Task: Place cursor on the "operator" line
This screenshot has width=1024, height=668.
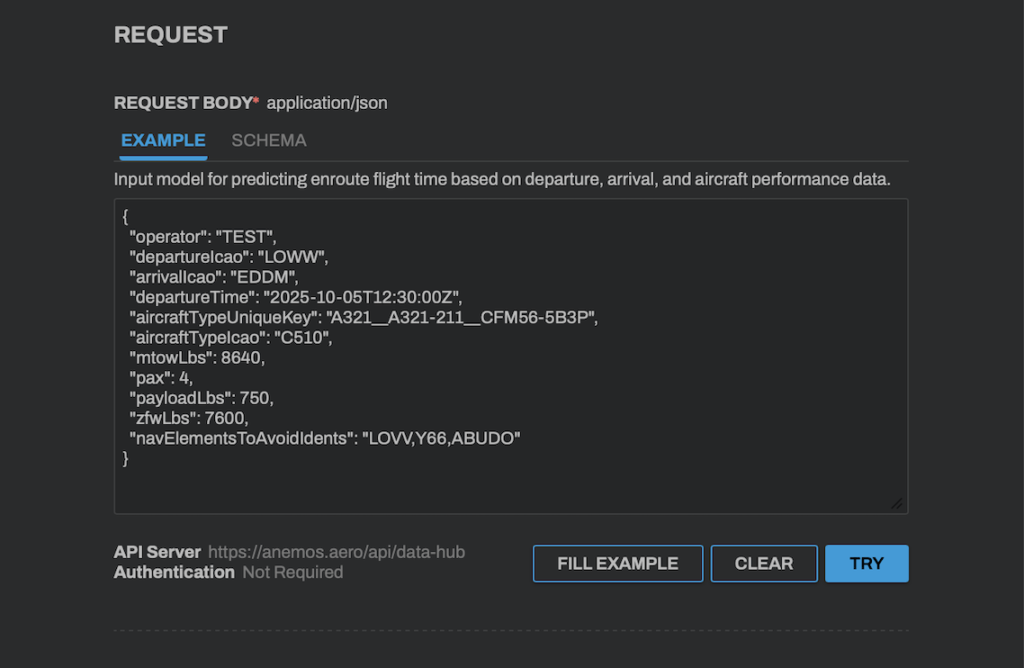Action: (x=202, y=237)
